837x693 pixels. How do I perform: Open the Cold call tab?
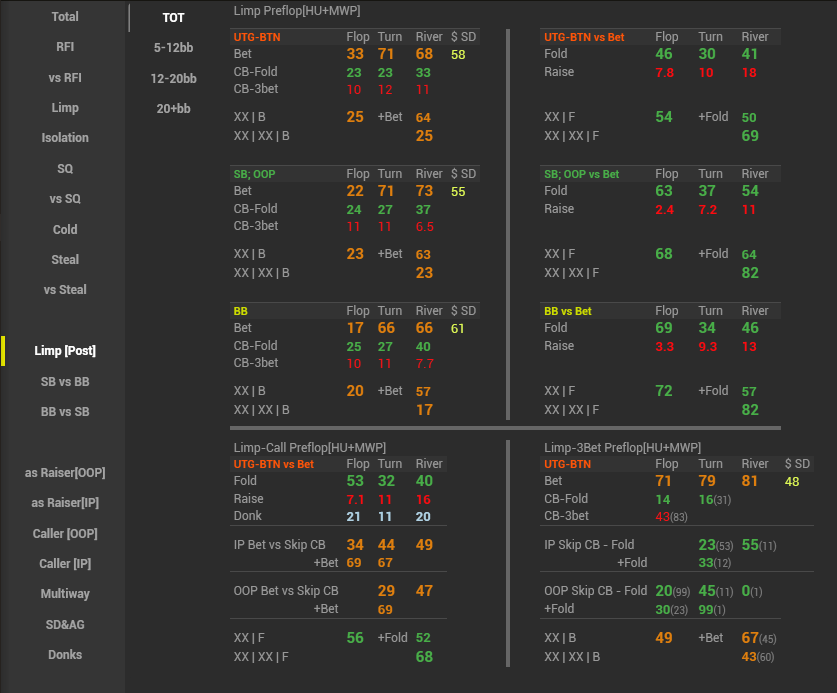pyautogui.click(x=65, y=229)
